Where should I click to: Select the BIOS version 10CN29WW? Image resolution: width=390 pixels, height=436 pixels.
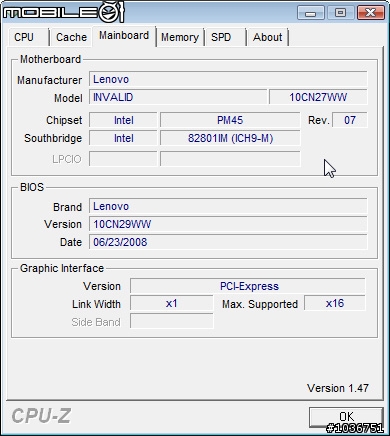point(228,224)
